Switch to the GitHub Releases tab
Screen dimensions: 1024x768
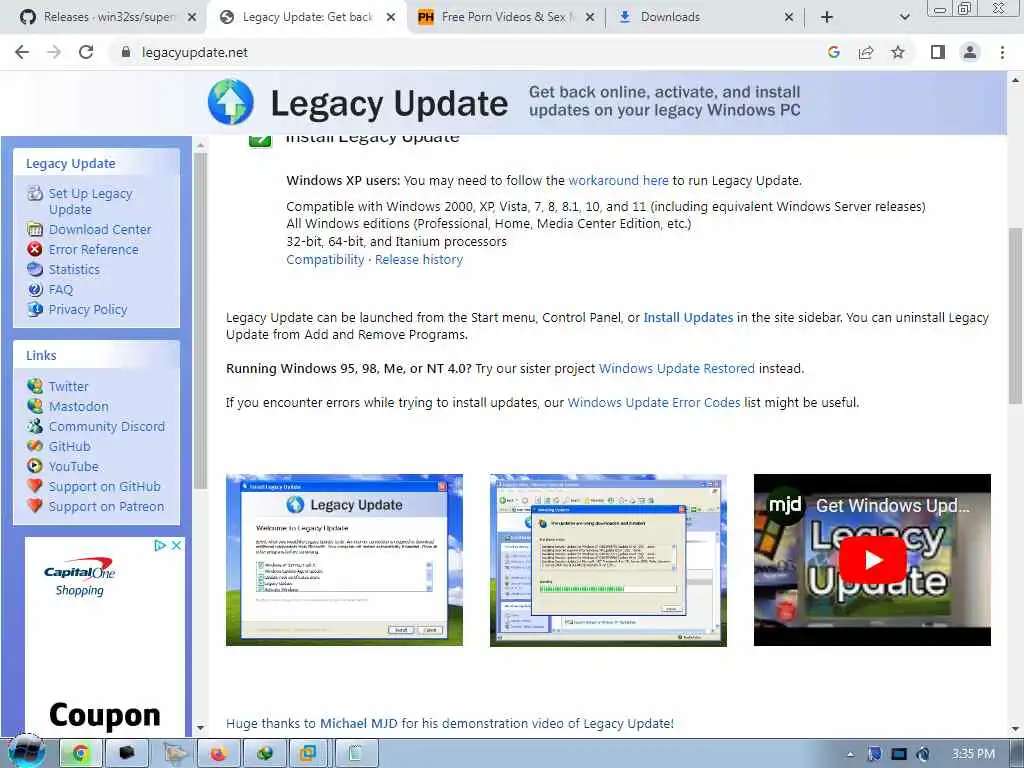click(x=108, y=17)
